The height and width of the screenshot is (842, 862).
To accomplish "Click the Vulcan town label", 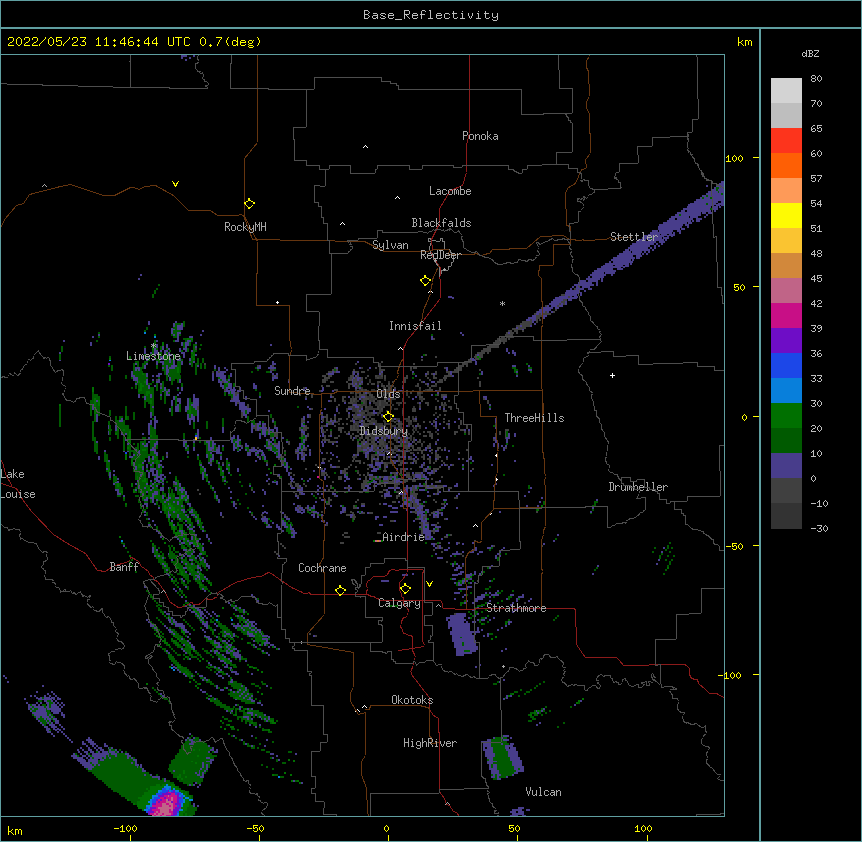I will (x=543, y=792).
